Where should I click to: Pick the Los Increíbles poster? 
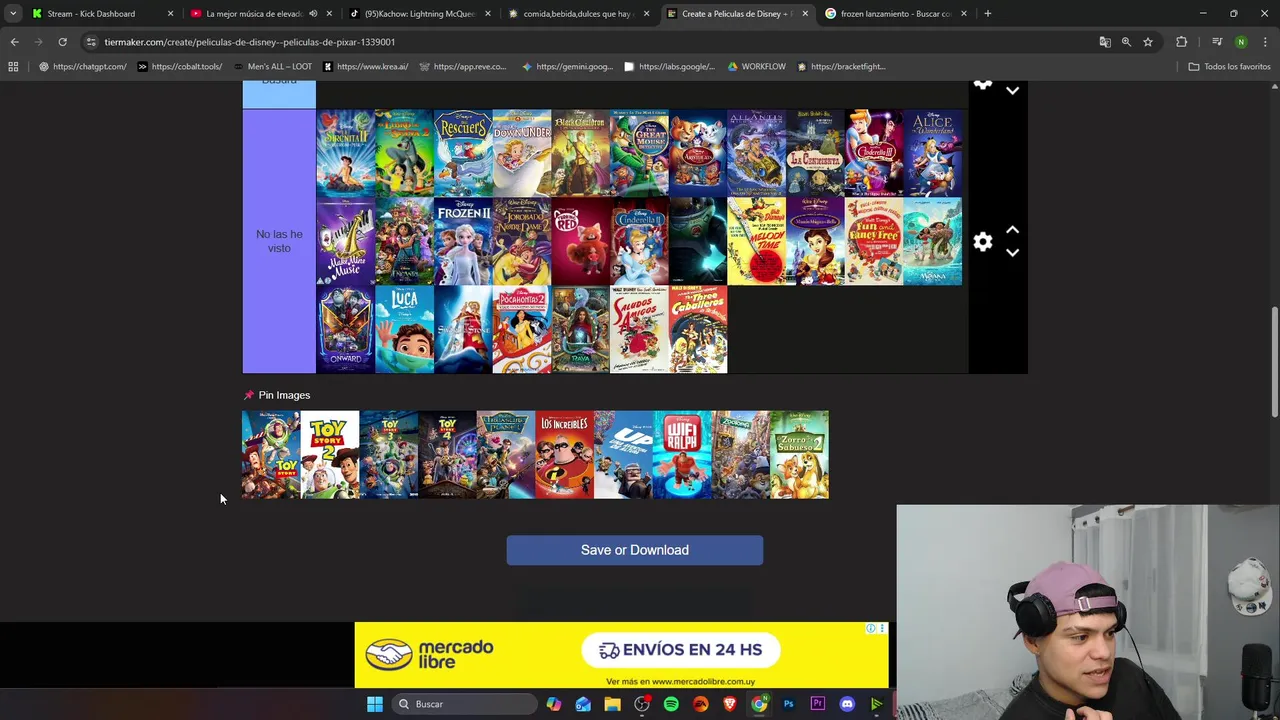click(564, 455)
